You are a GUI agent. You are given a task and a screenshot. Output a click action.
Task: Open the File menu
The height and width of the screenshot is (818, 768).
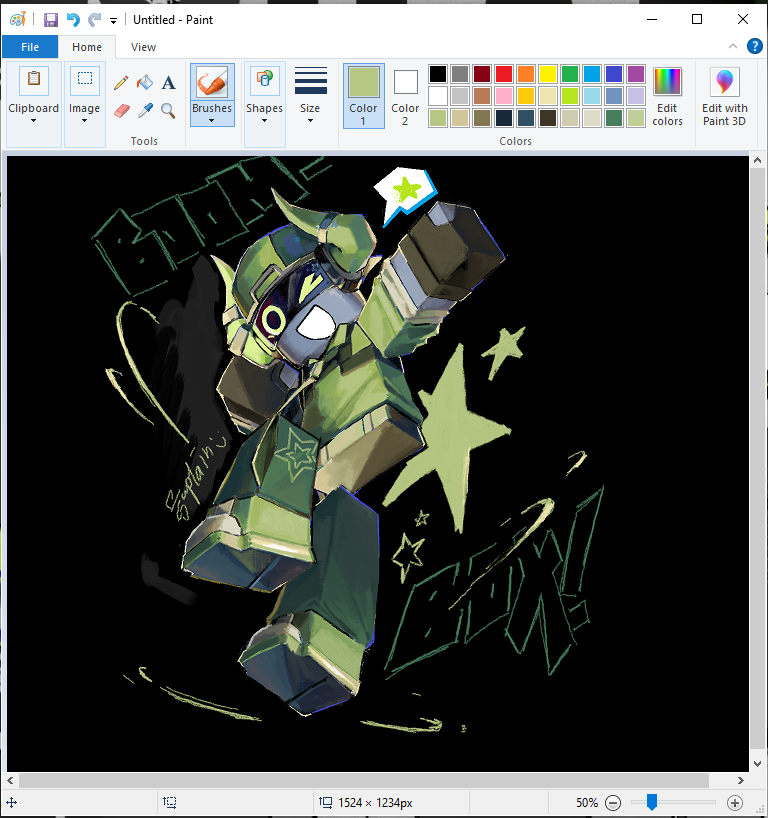[x=30, y=47]
